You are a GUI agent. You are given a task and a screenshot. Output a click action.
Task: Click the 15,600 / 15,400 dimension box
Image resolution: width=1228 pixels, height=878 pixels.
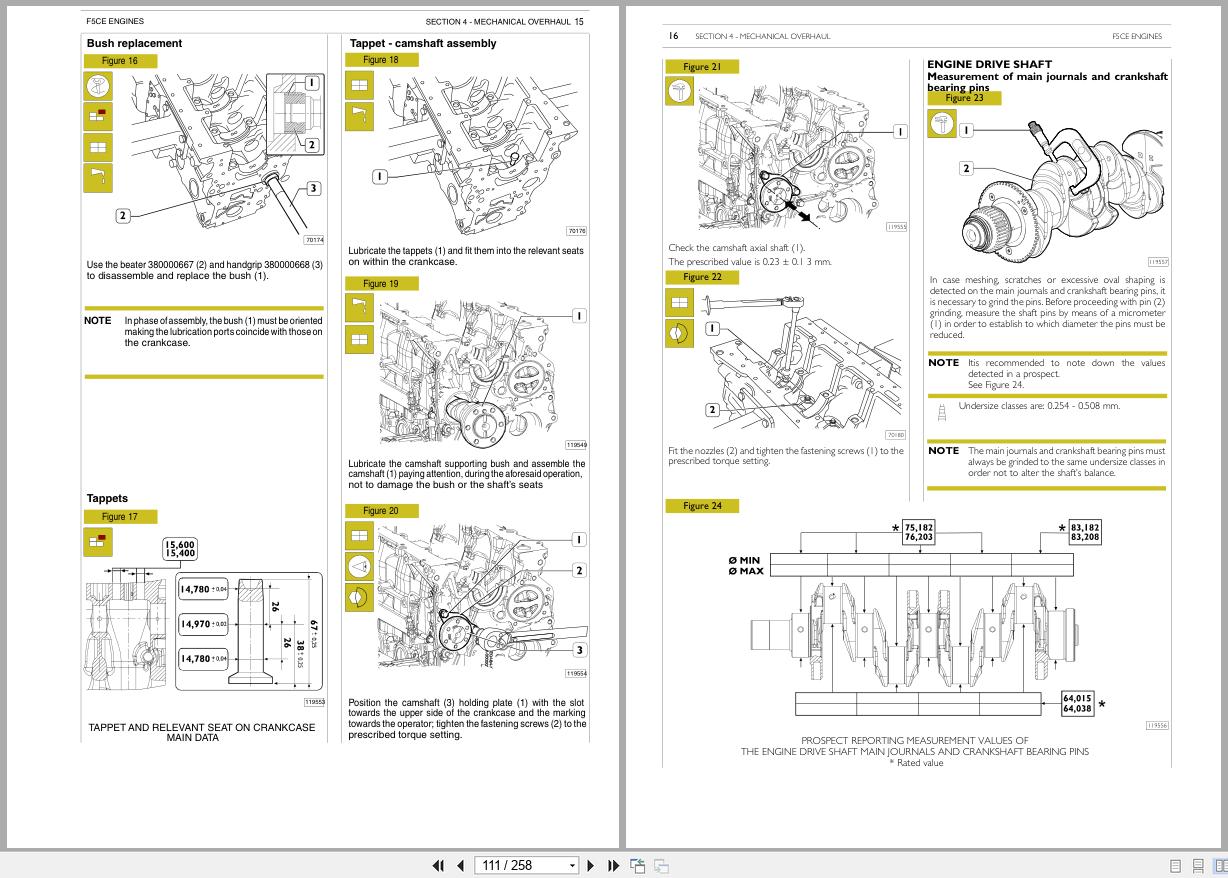pyautogui.click(x=181, y=549)
